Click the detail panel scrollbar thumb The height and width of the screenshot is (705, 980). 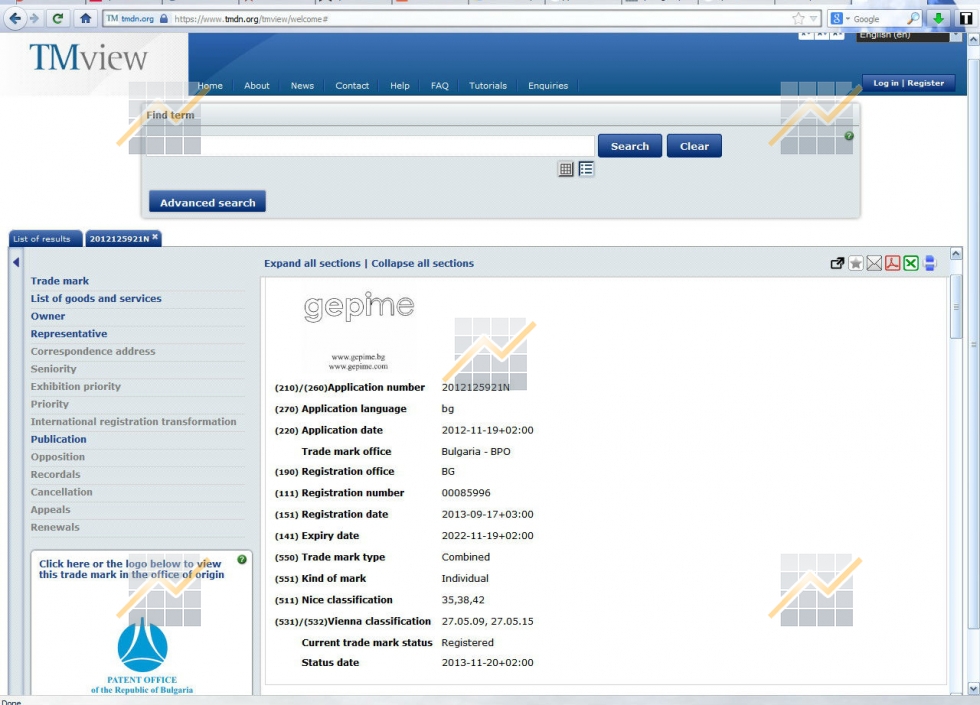tap(956, 306)
